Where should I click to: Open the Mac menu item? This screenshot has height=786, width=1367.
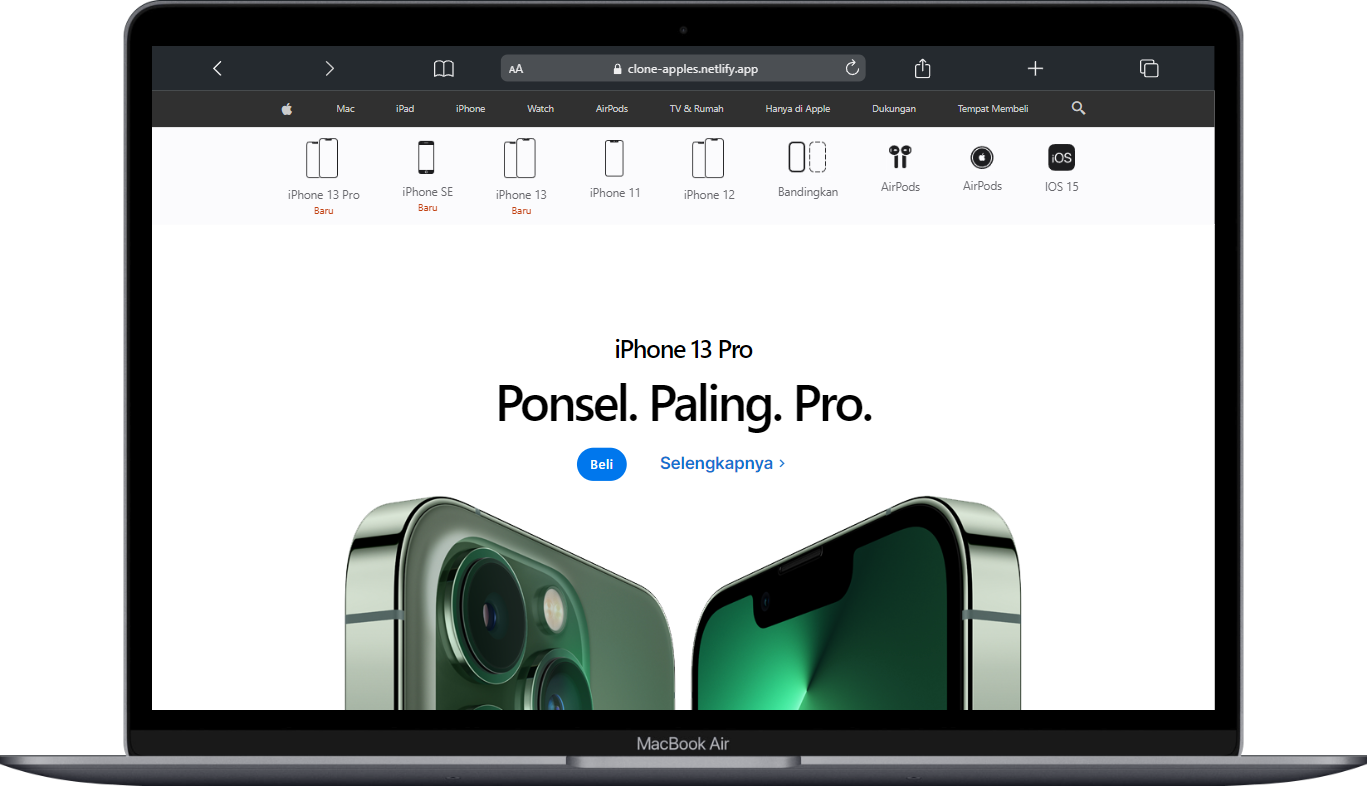point(345,109)
